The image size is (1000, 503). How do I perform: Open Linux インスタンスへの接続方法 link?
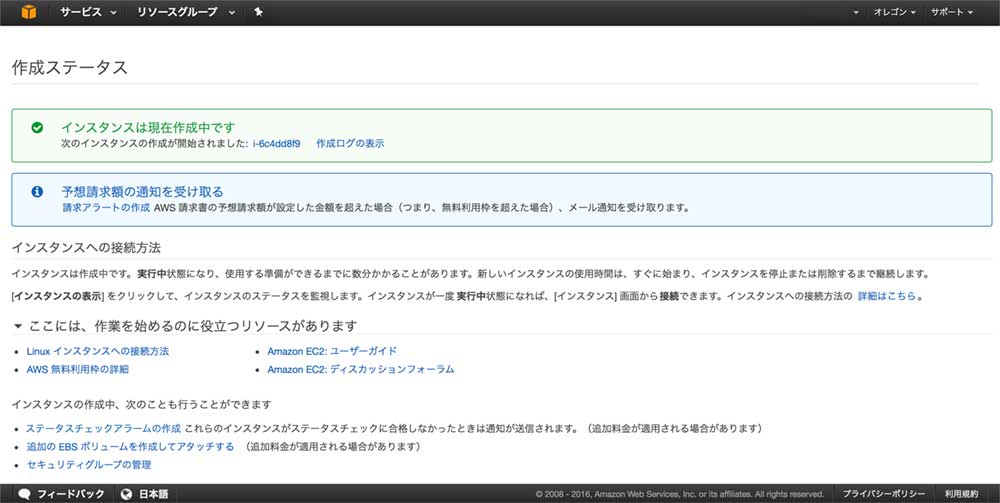click(x=98, y=351)
